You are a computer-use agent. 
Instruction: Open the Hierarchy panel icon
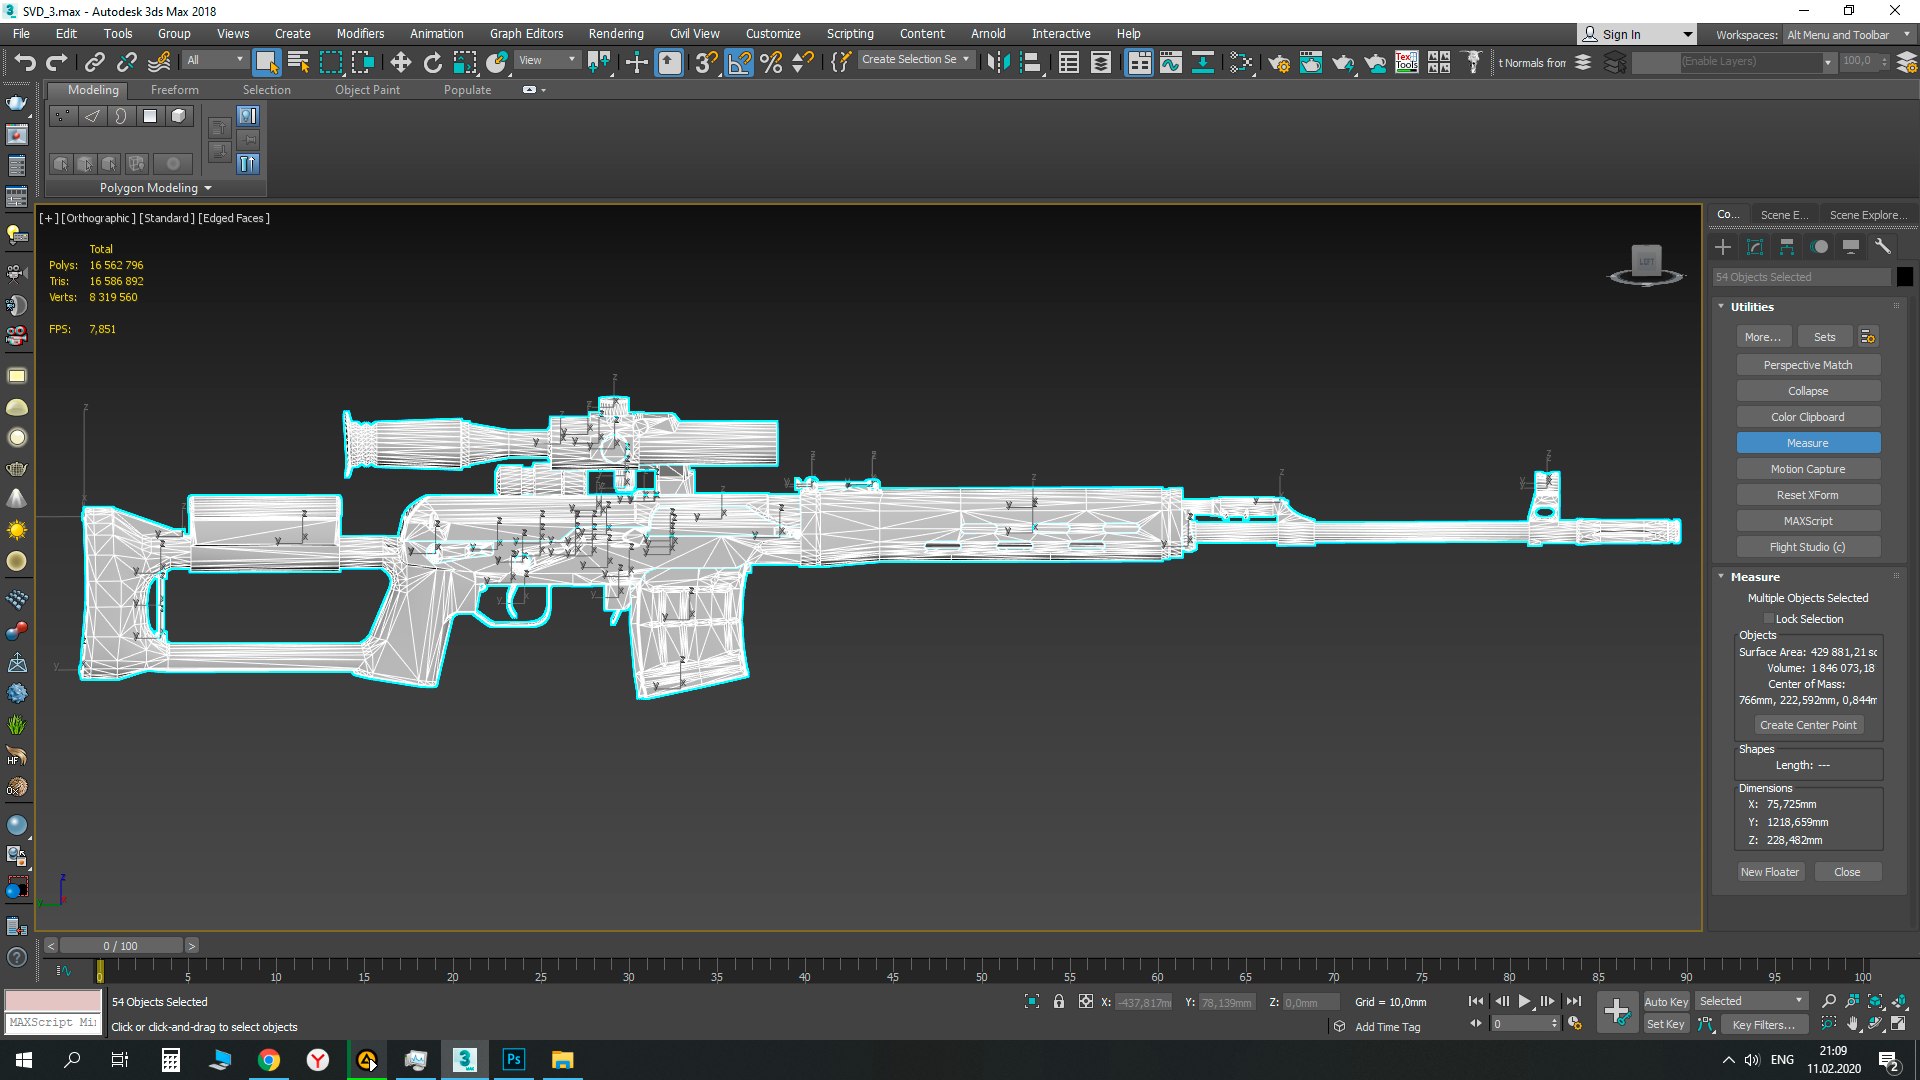pos(1787,247)
